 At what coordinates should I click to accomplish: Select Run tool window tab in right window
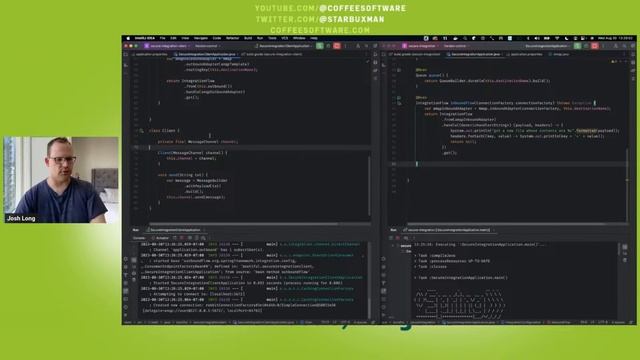click(393, 230)
